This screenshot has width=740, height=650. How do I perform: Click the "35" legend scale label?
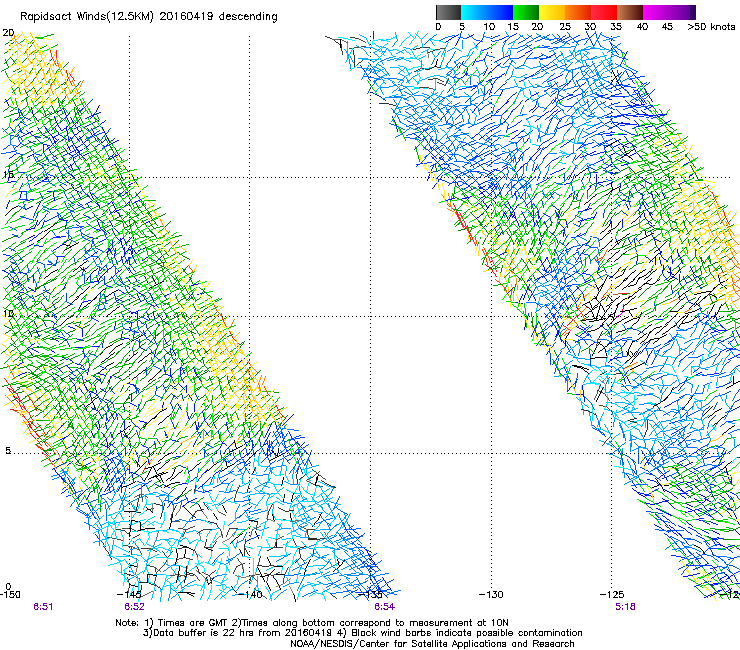pos(616,27)
